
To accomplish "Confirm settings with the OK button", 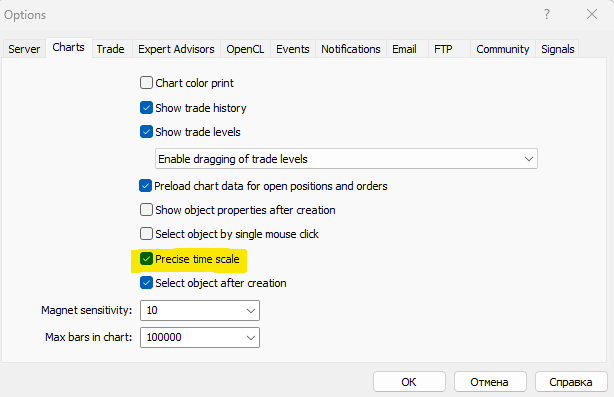I will (409, 382).
